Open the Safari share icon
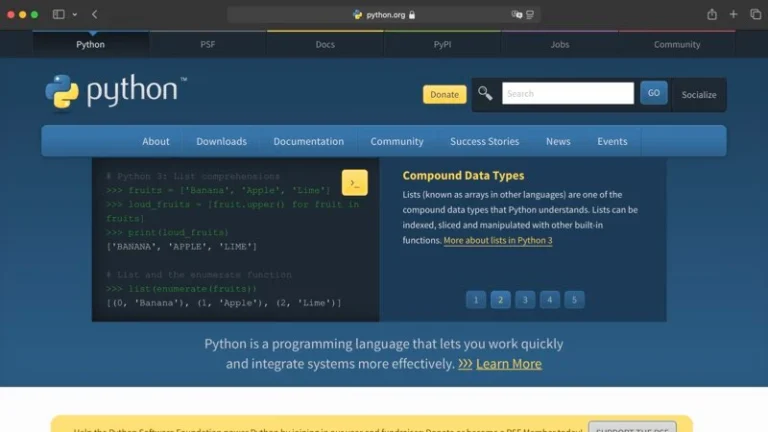Viewport: 768px width, 432px height. [712, 14]
